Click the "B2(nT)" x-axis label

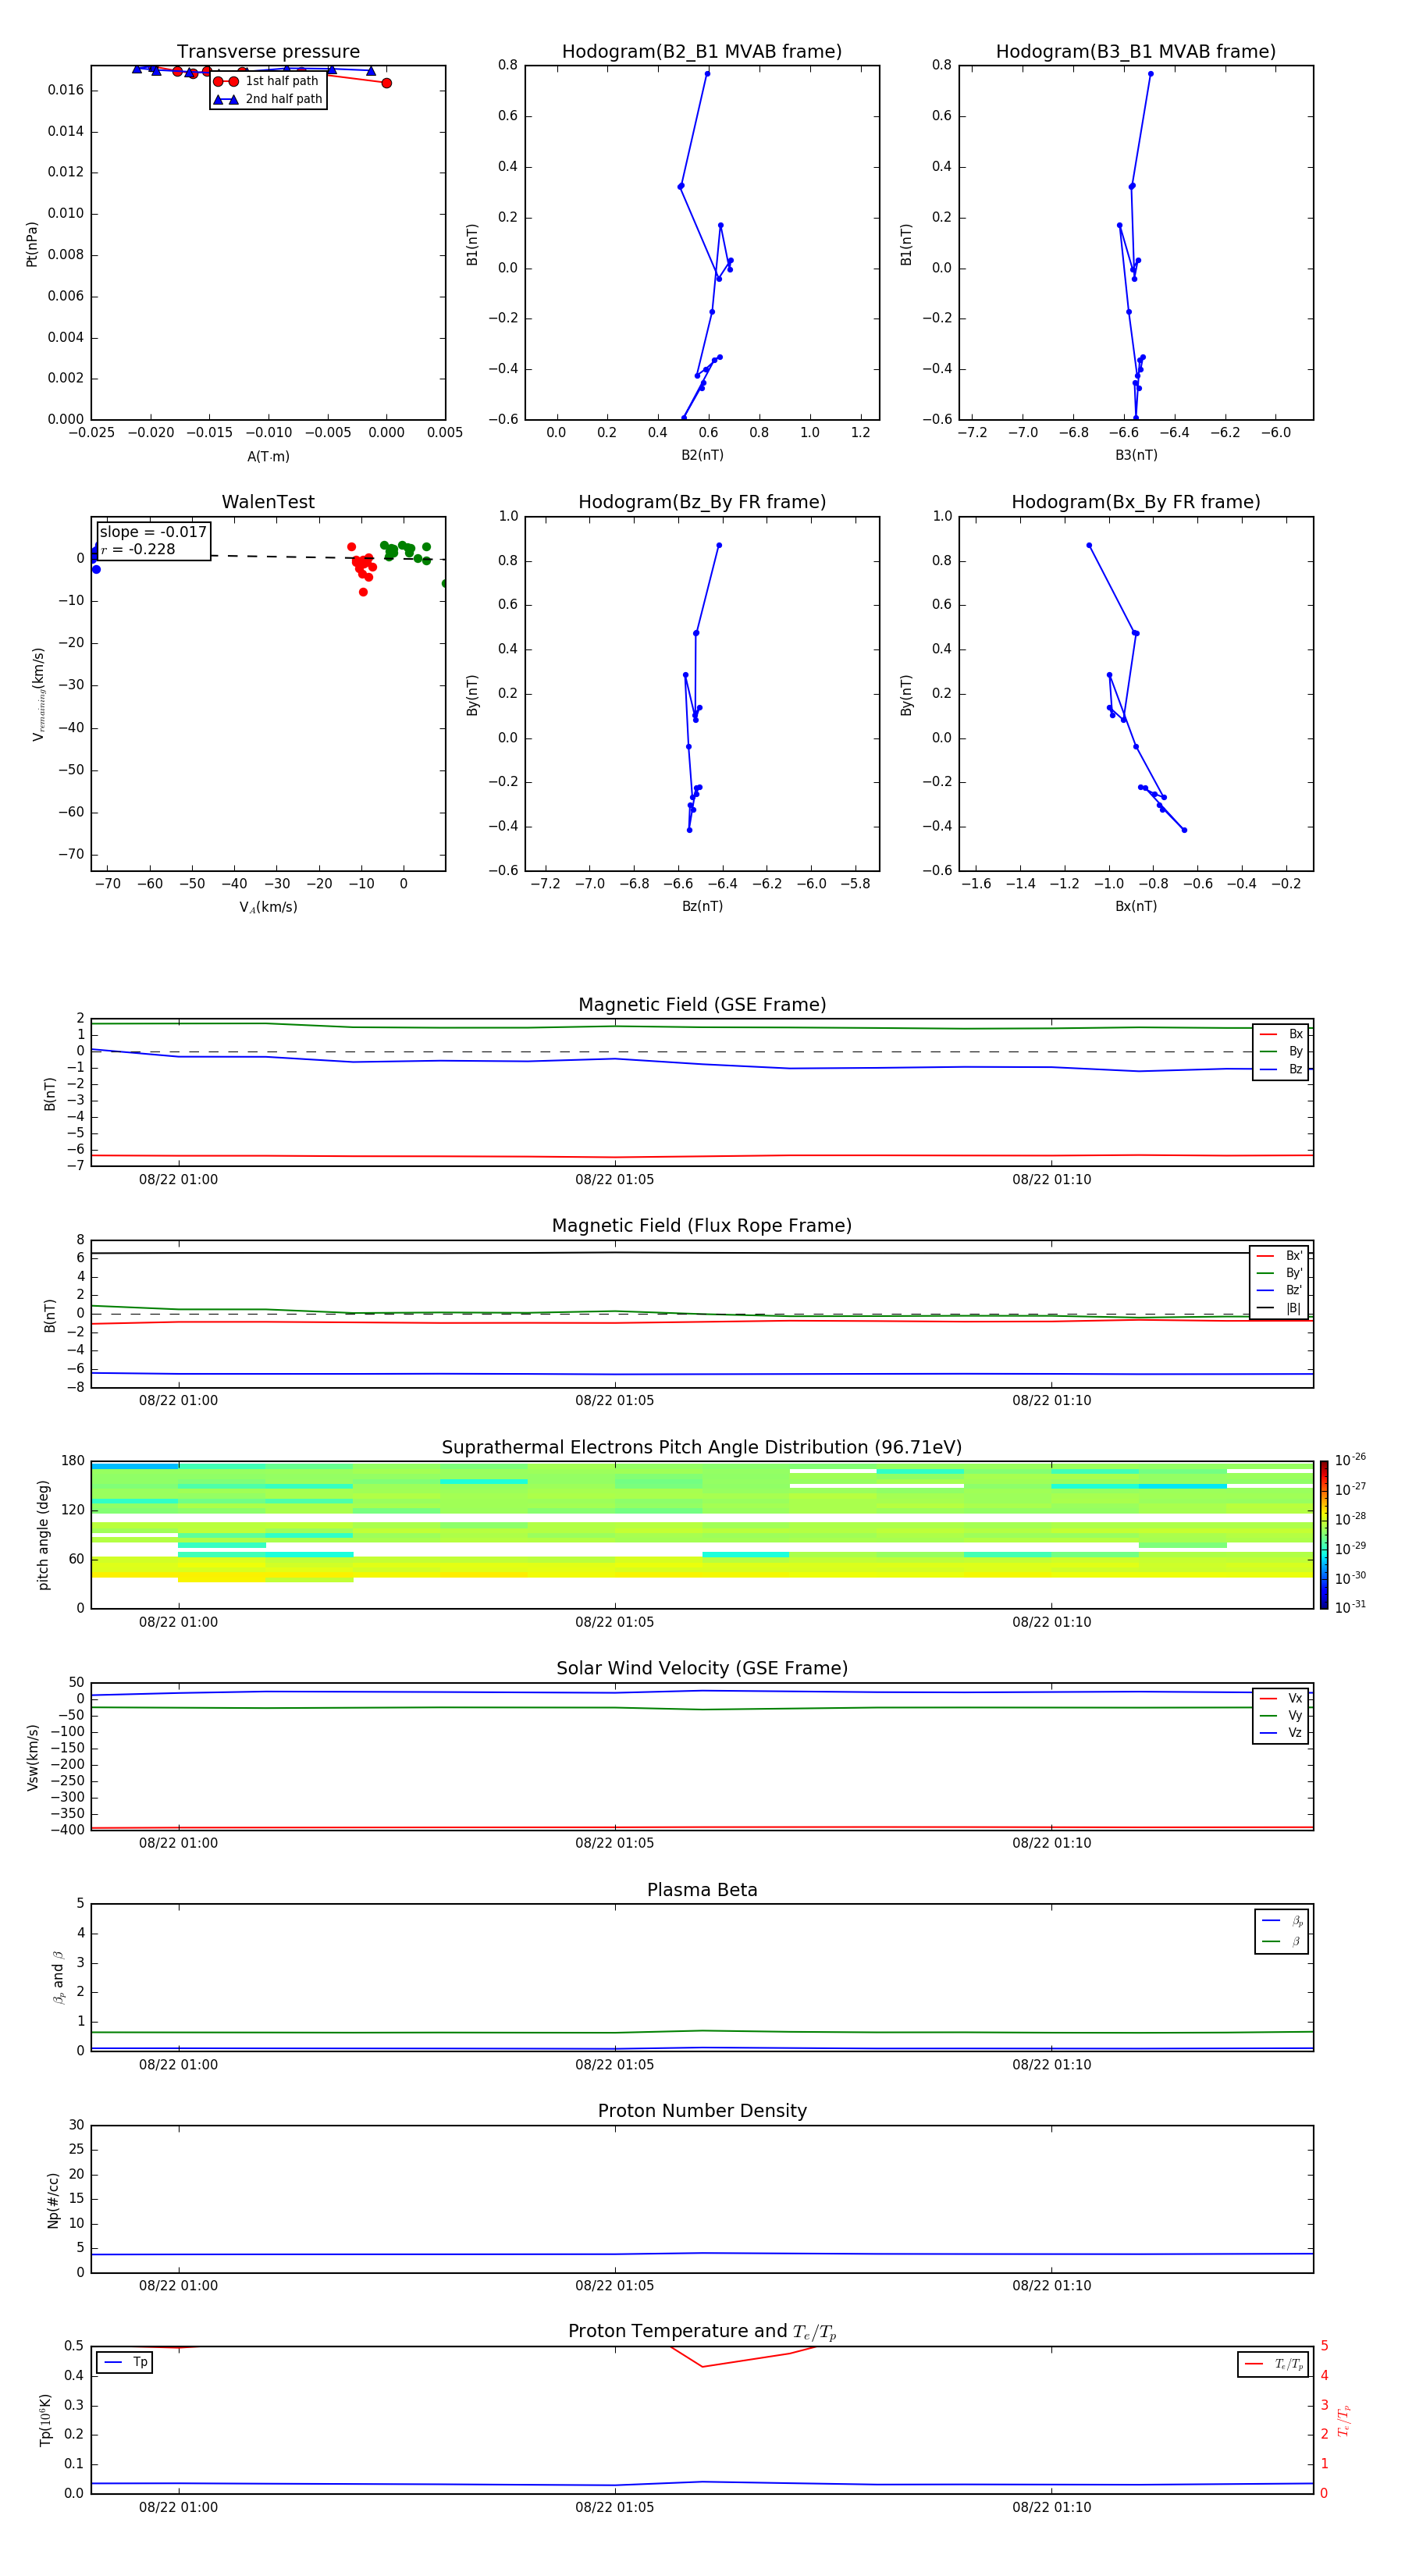pos(702,455)
